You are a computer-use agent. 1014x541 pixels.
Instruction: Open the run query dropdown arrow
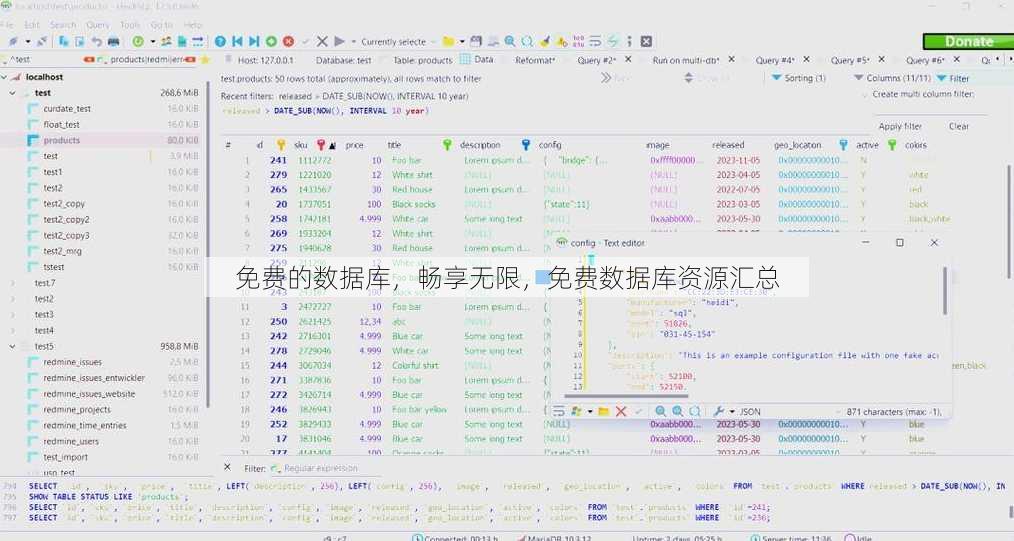click(x=354, y=41)
